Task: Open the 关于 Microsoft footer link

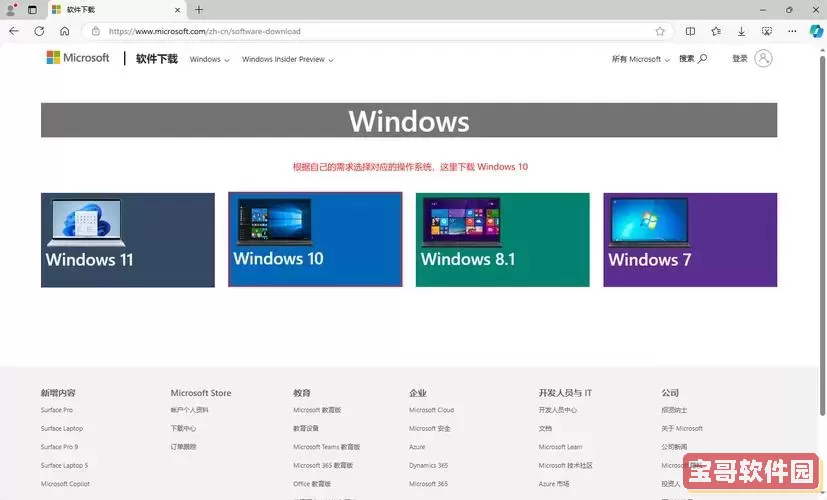Action: 682,428
